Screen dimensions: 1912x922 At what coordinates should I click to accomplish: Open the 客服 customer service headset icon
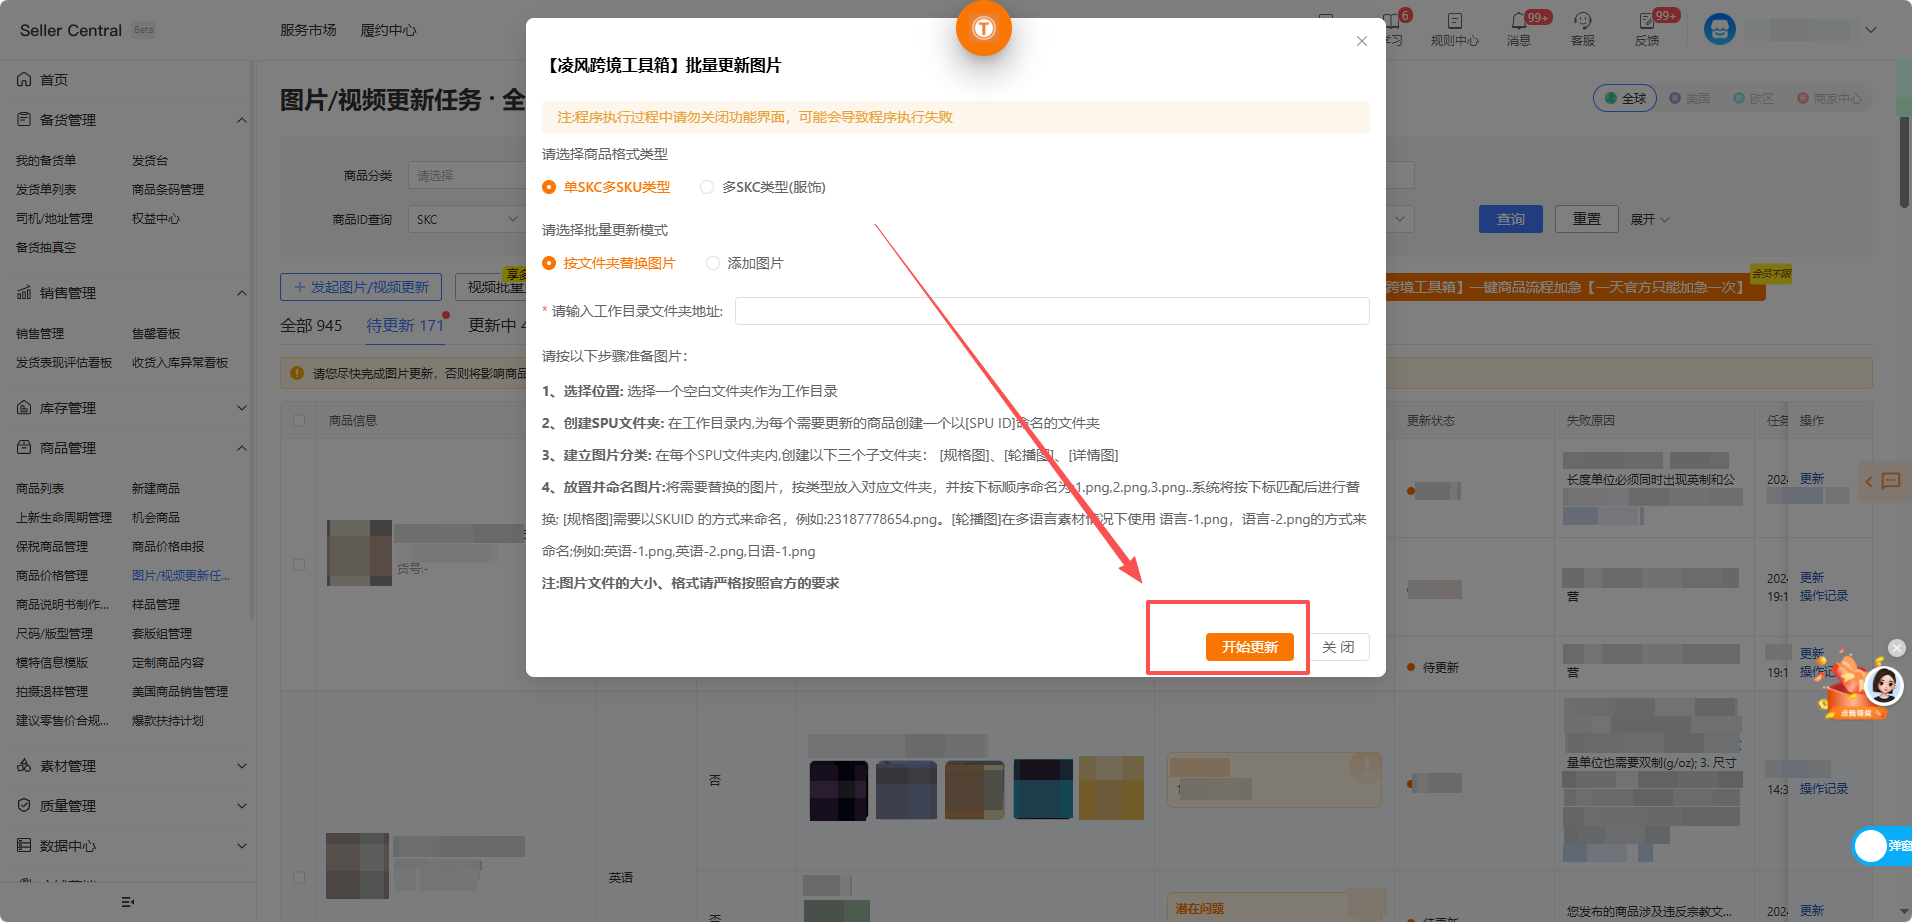pyautogui.click(x=1582, y=21)
